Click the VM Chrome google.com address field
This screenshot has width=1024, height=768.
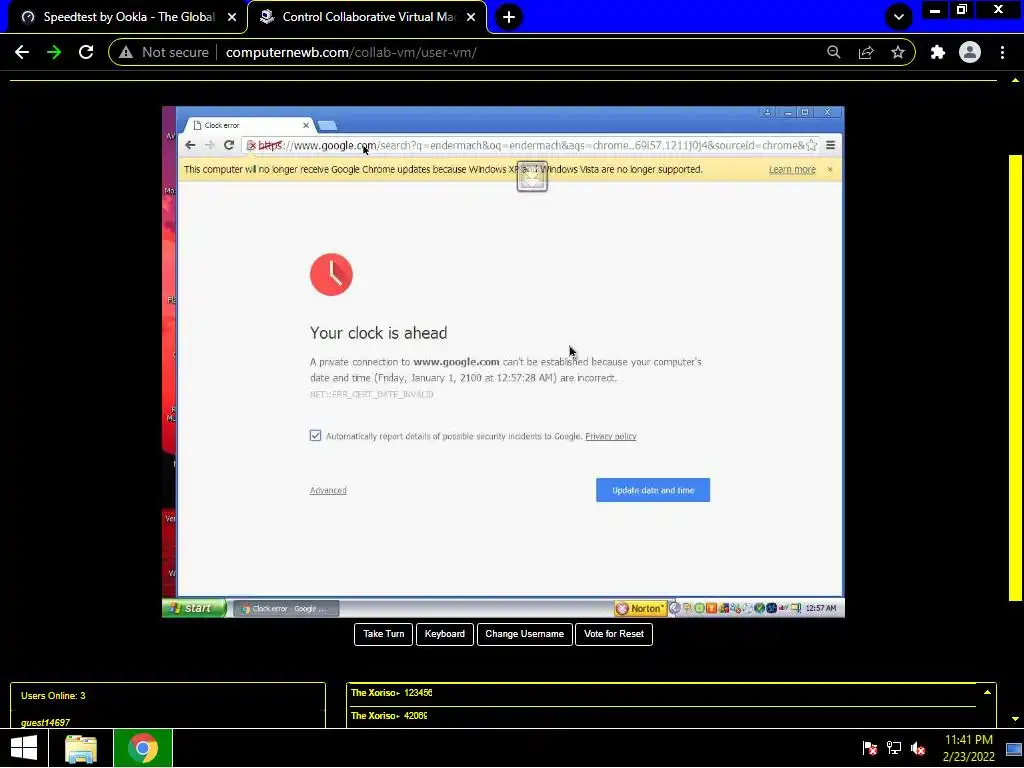[529, 145]
